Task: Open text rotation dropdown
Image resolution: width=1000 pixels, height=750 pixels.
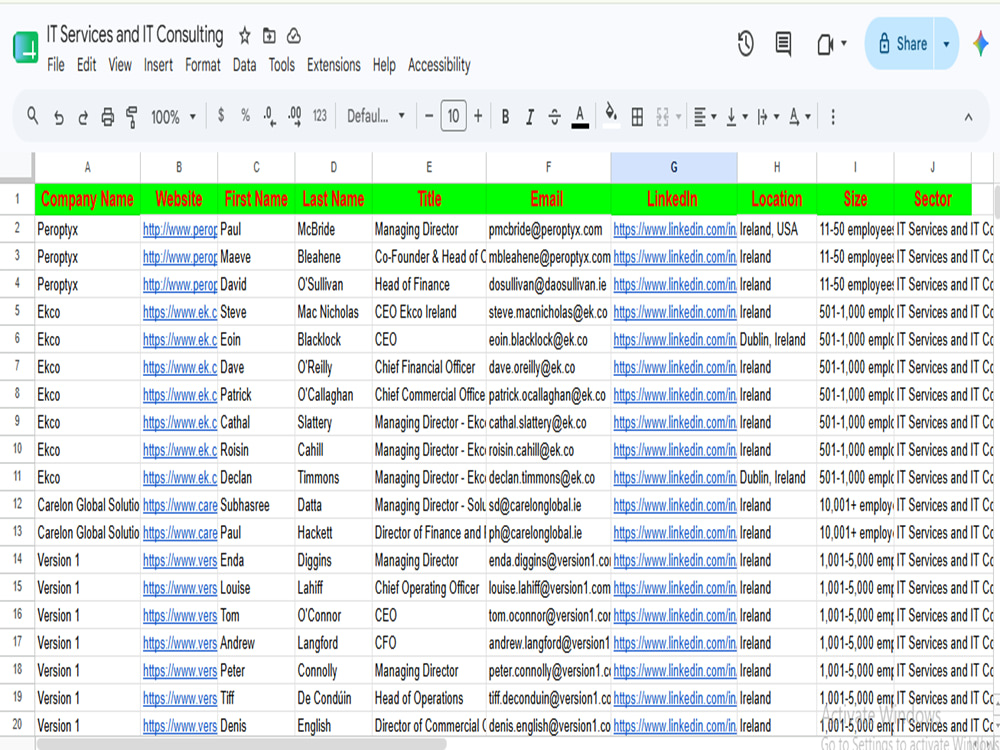Action: click(799, 117)
